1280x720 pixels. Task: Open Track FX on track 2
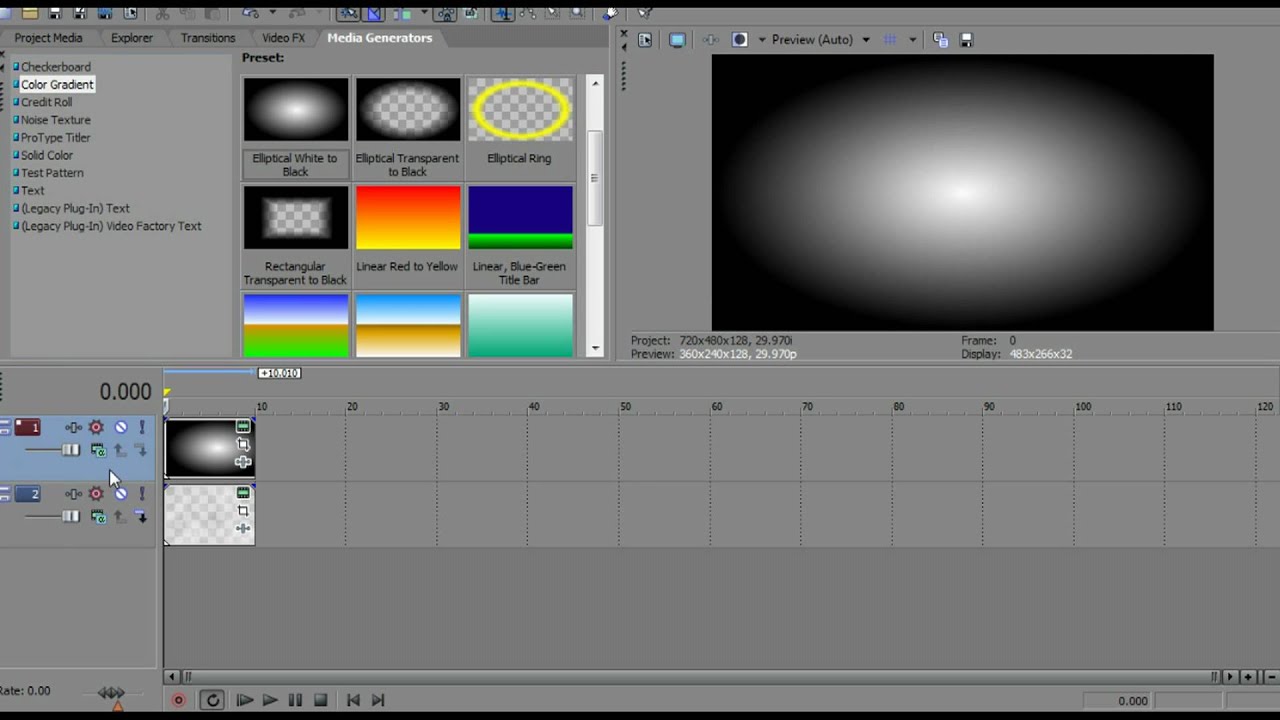click(74, 494)
